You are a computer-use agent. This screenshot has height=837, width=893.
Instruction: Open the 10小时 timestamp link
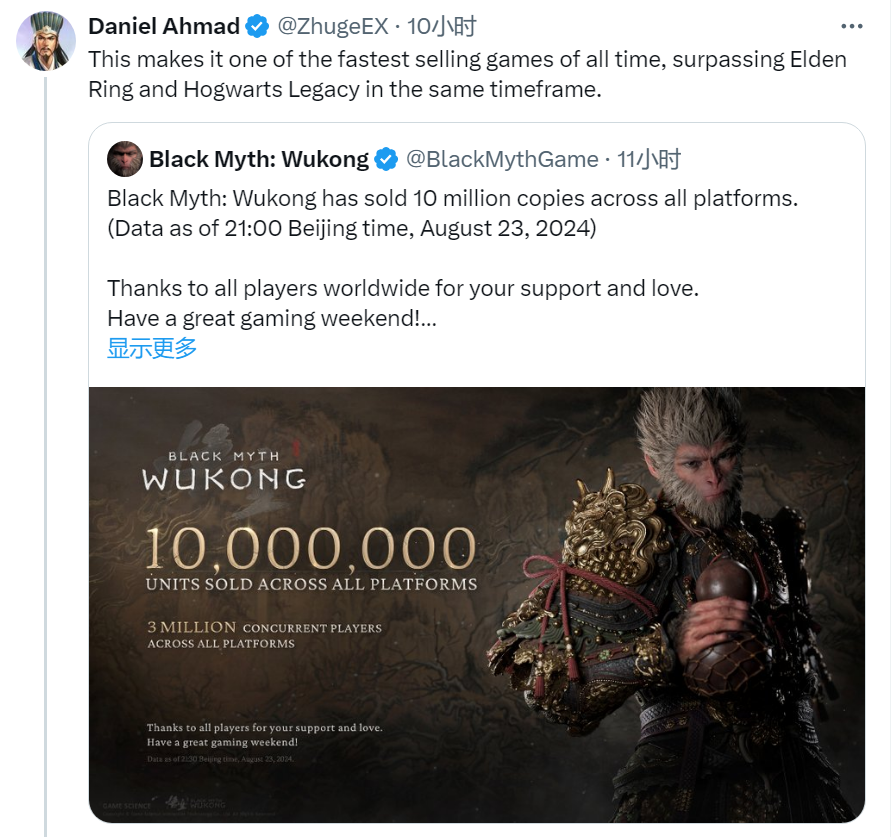[441, 26]
